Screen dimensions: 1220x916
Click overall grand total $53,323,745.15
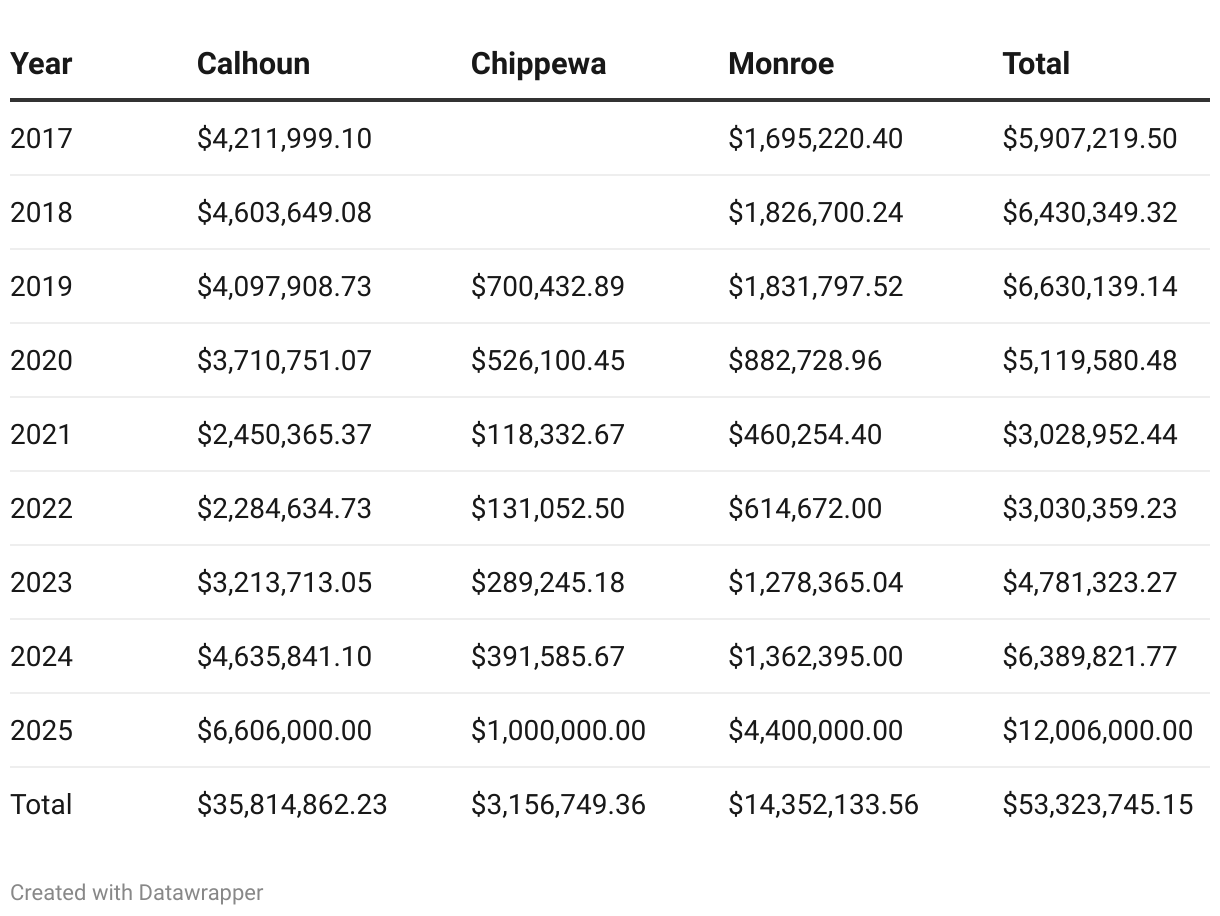(1097, 804)
